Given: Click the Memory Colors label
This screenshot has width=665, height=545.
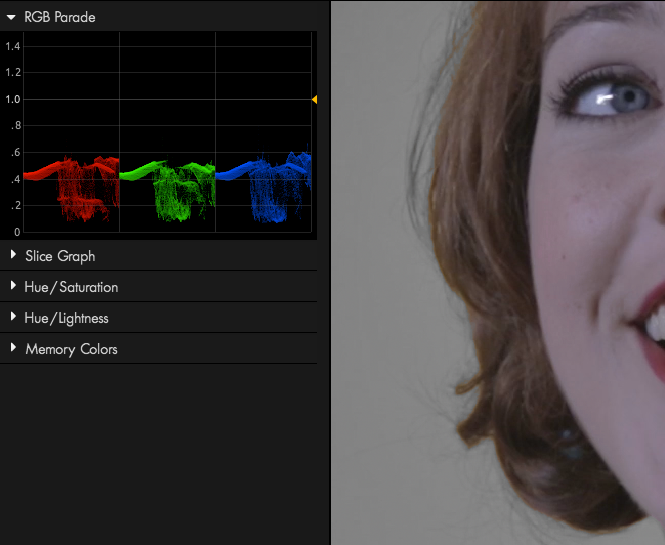Looking at the screenshot, I should 71,349.
